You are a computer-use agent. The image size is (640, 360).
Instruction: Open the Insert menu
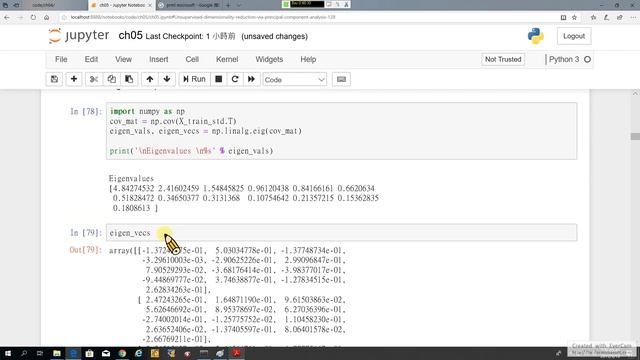pos(159,60)
